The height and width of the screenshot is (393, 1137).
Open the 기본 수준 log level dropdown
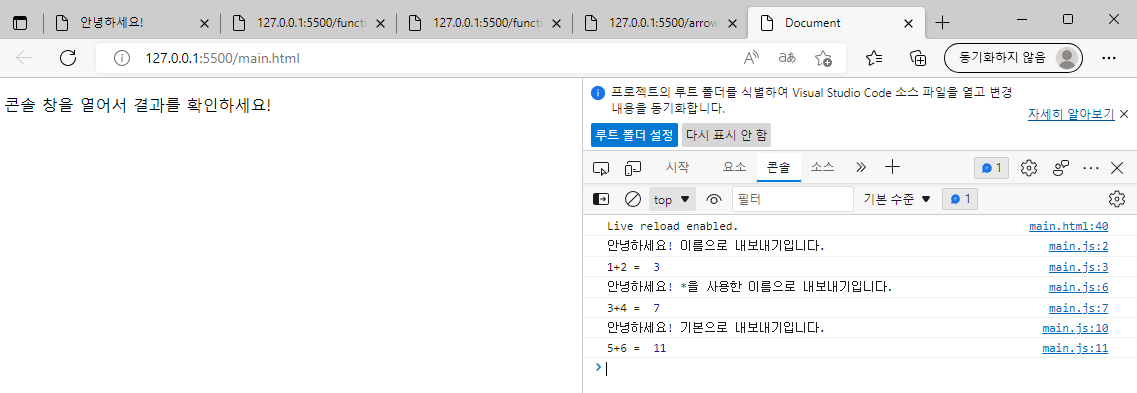coord(896,199)
